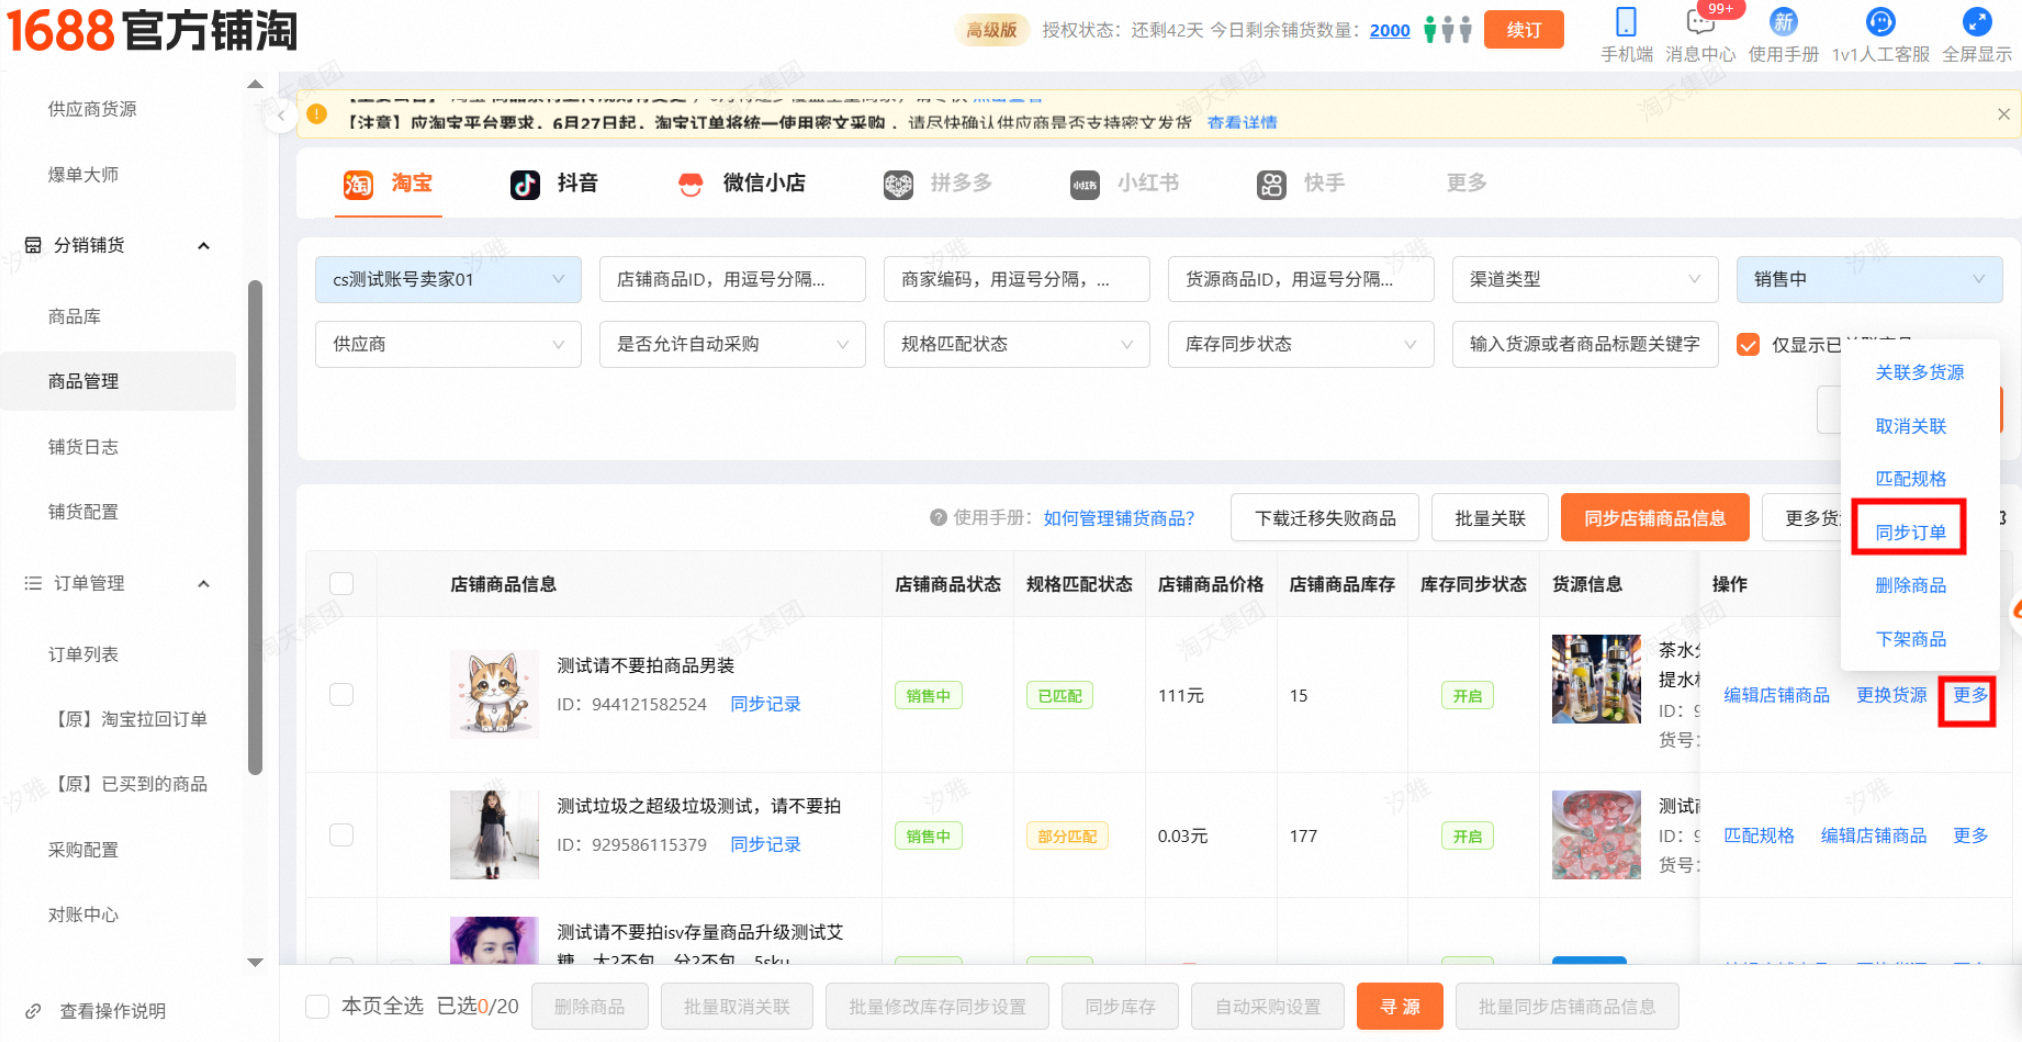Open 商品库 in the sidebar
The image size is (2022, 1042).
(74, 316)
